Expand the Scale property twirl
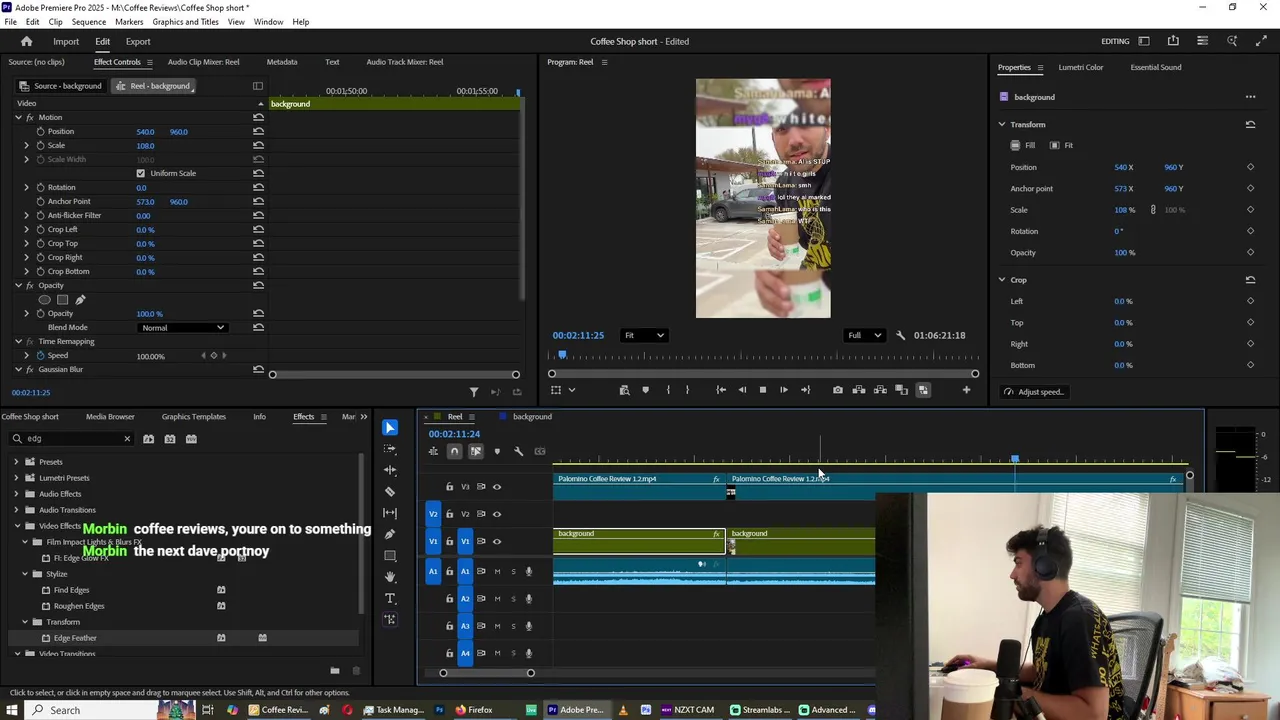 [27, 145]
